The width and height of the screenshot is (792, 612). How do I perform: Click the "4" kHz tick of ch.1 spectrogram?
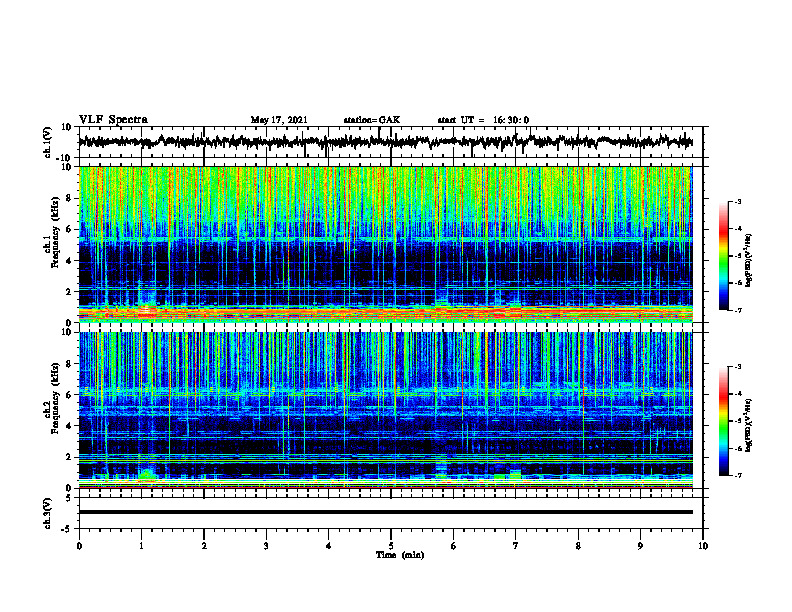pos(69,261)
